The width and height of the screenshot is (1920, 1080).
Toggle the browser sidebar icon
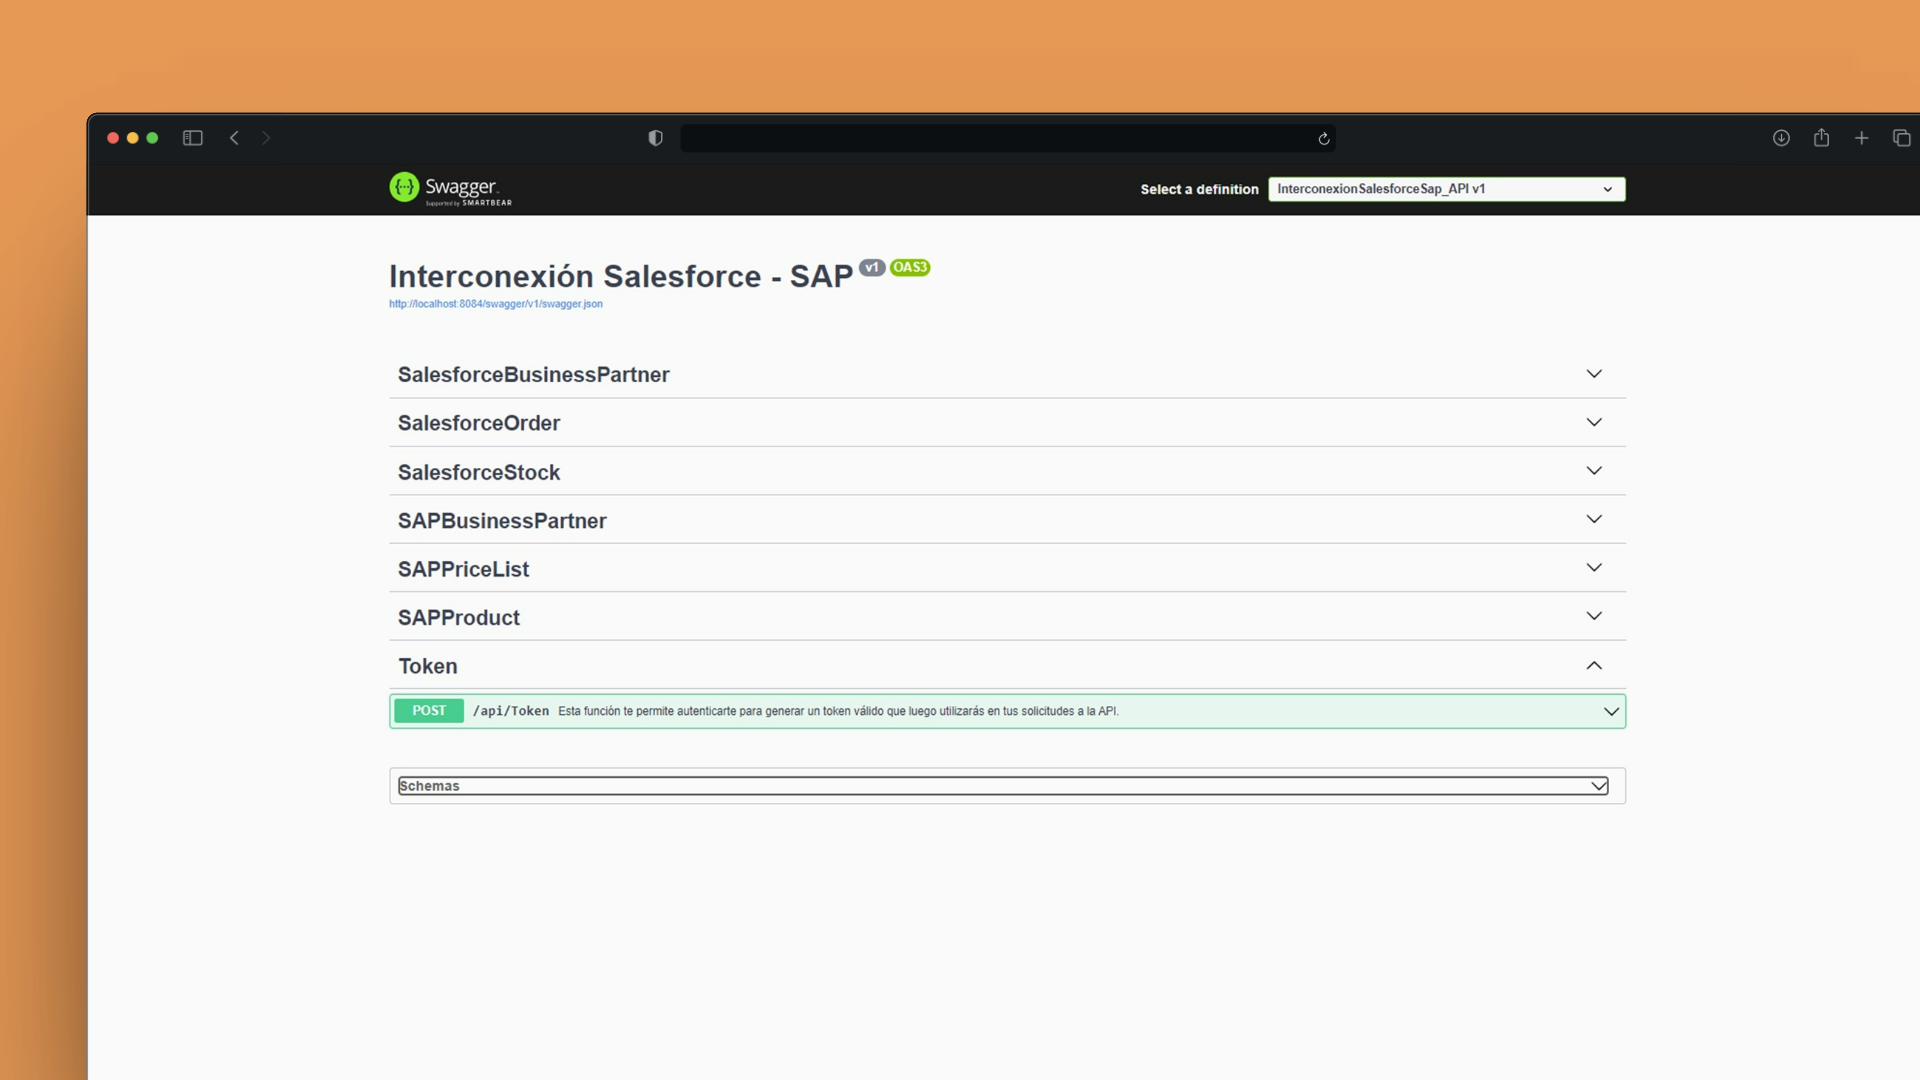(193, 138)
